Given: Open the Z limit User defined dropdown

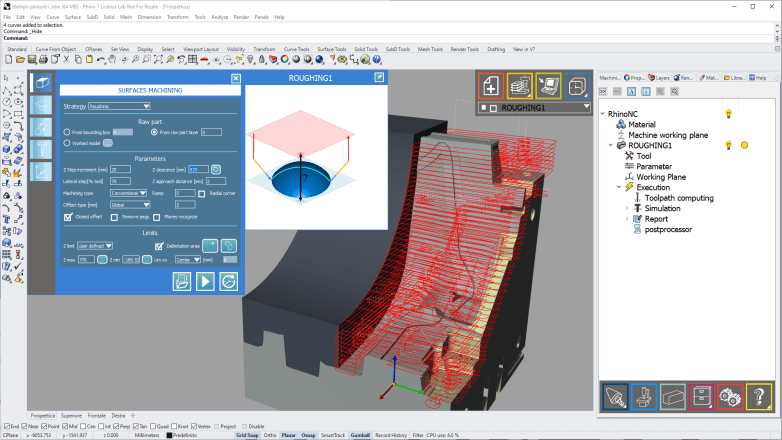Looking at the screenshot, I should click(95, 246).
